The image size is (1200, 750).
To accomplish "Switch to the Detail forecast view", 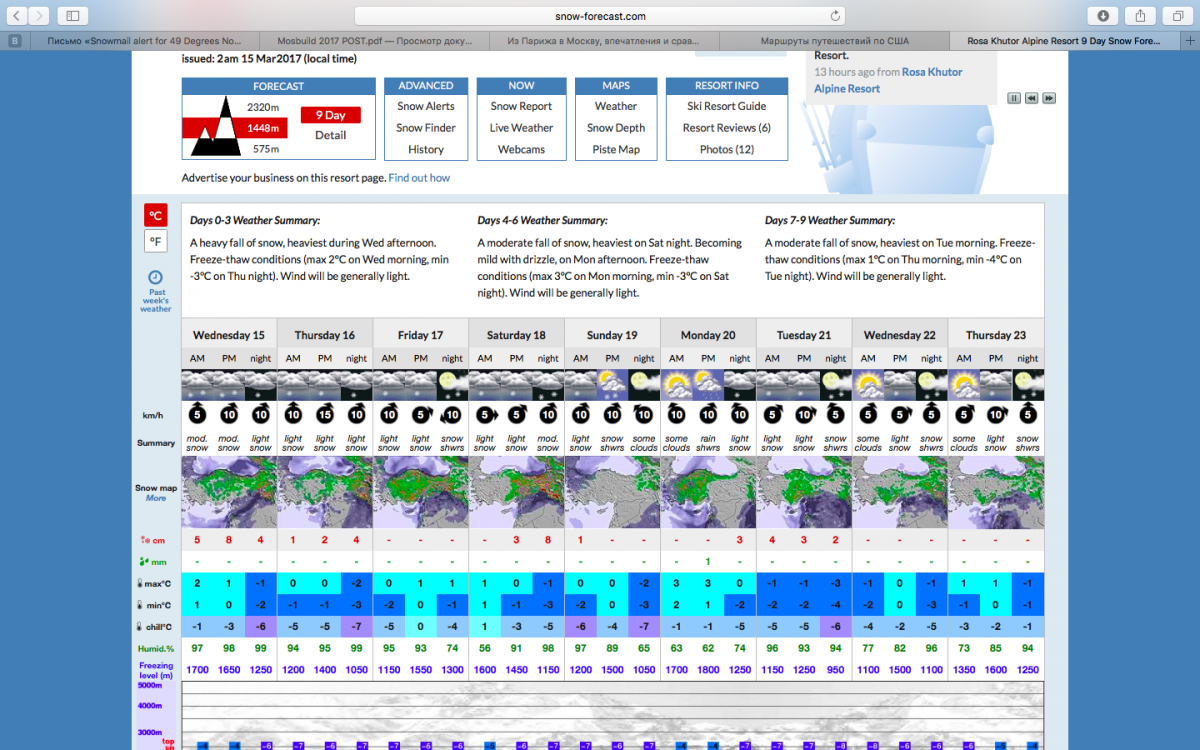I will coord(330,135).
